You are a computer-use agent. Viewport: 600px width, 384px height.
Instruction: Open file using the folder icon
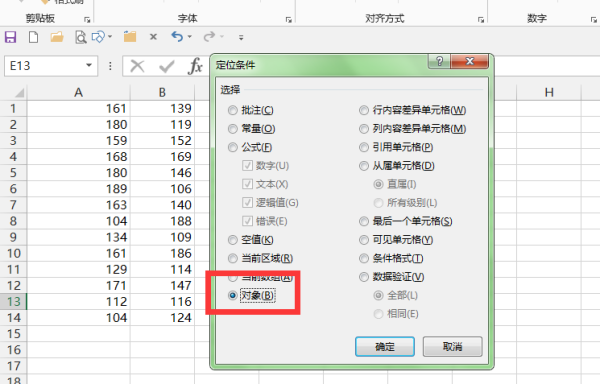(57, 37)
